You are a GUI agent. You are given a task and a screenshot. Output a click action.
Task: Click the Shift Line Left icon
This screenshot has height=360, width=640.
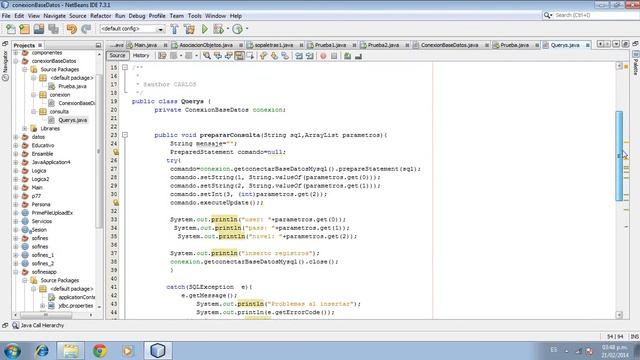[299, 56]
